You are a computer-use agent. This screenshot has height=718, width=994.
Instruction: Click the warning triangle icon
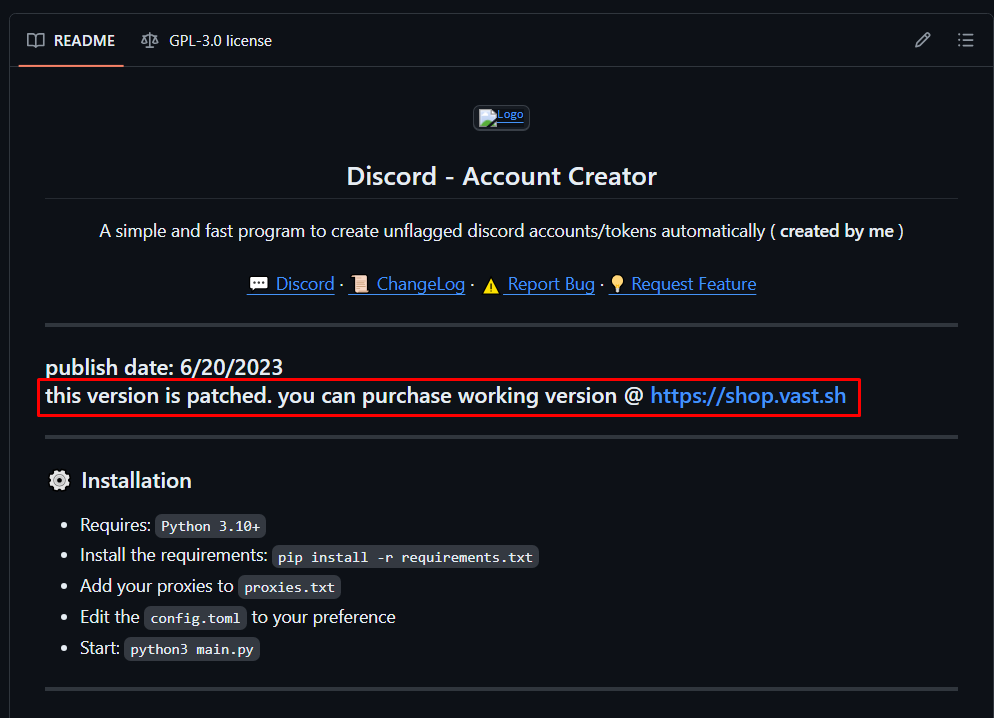point(491,286)
